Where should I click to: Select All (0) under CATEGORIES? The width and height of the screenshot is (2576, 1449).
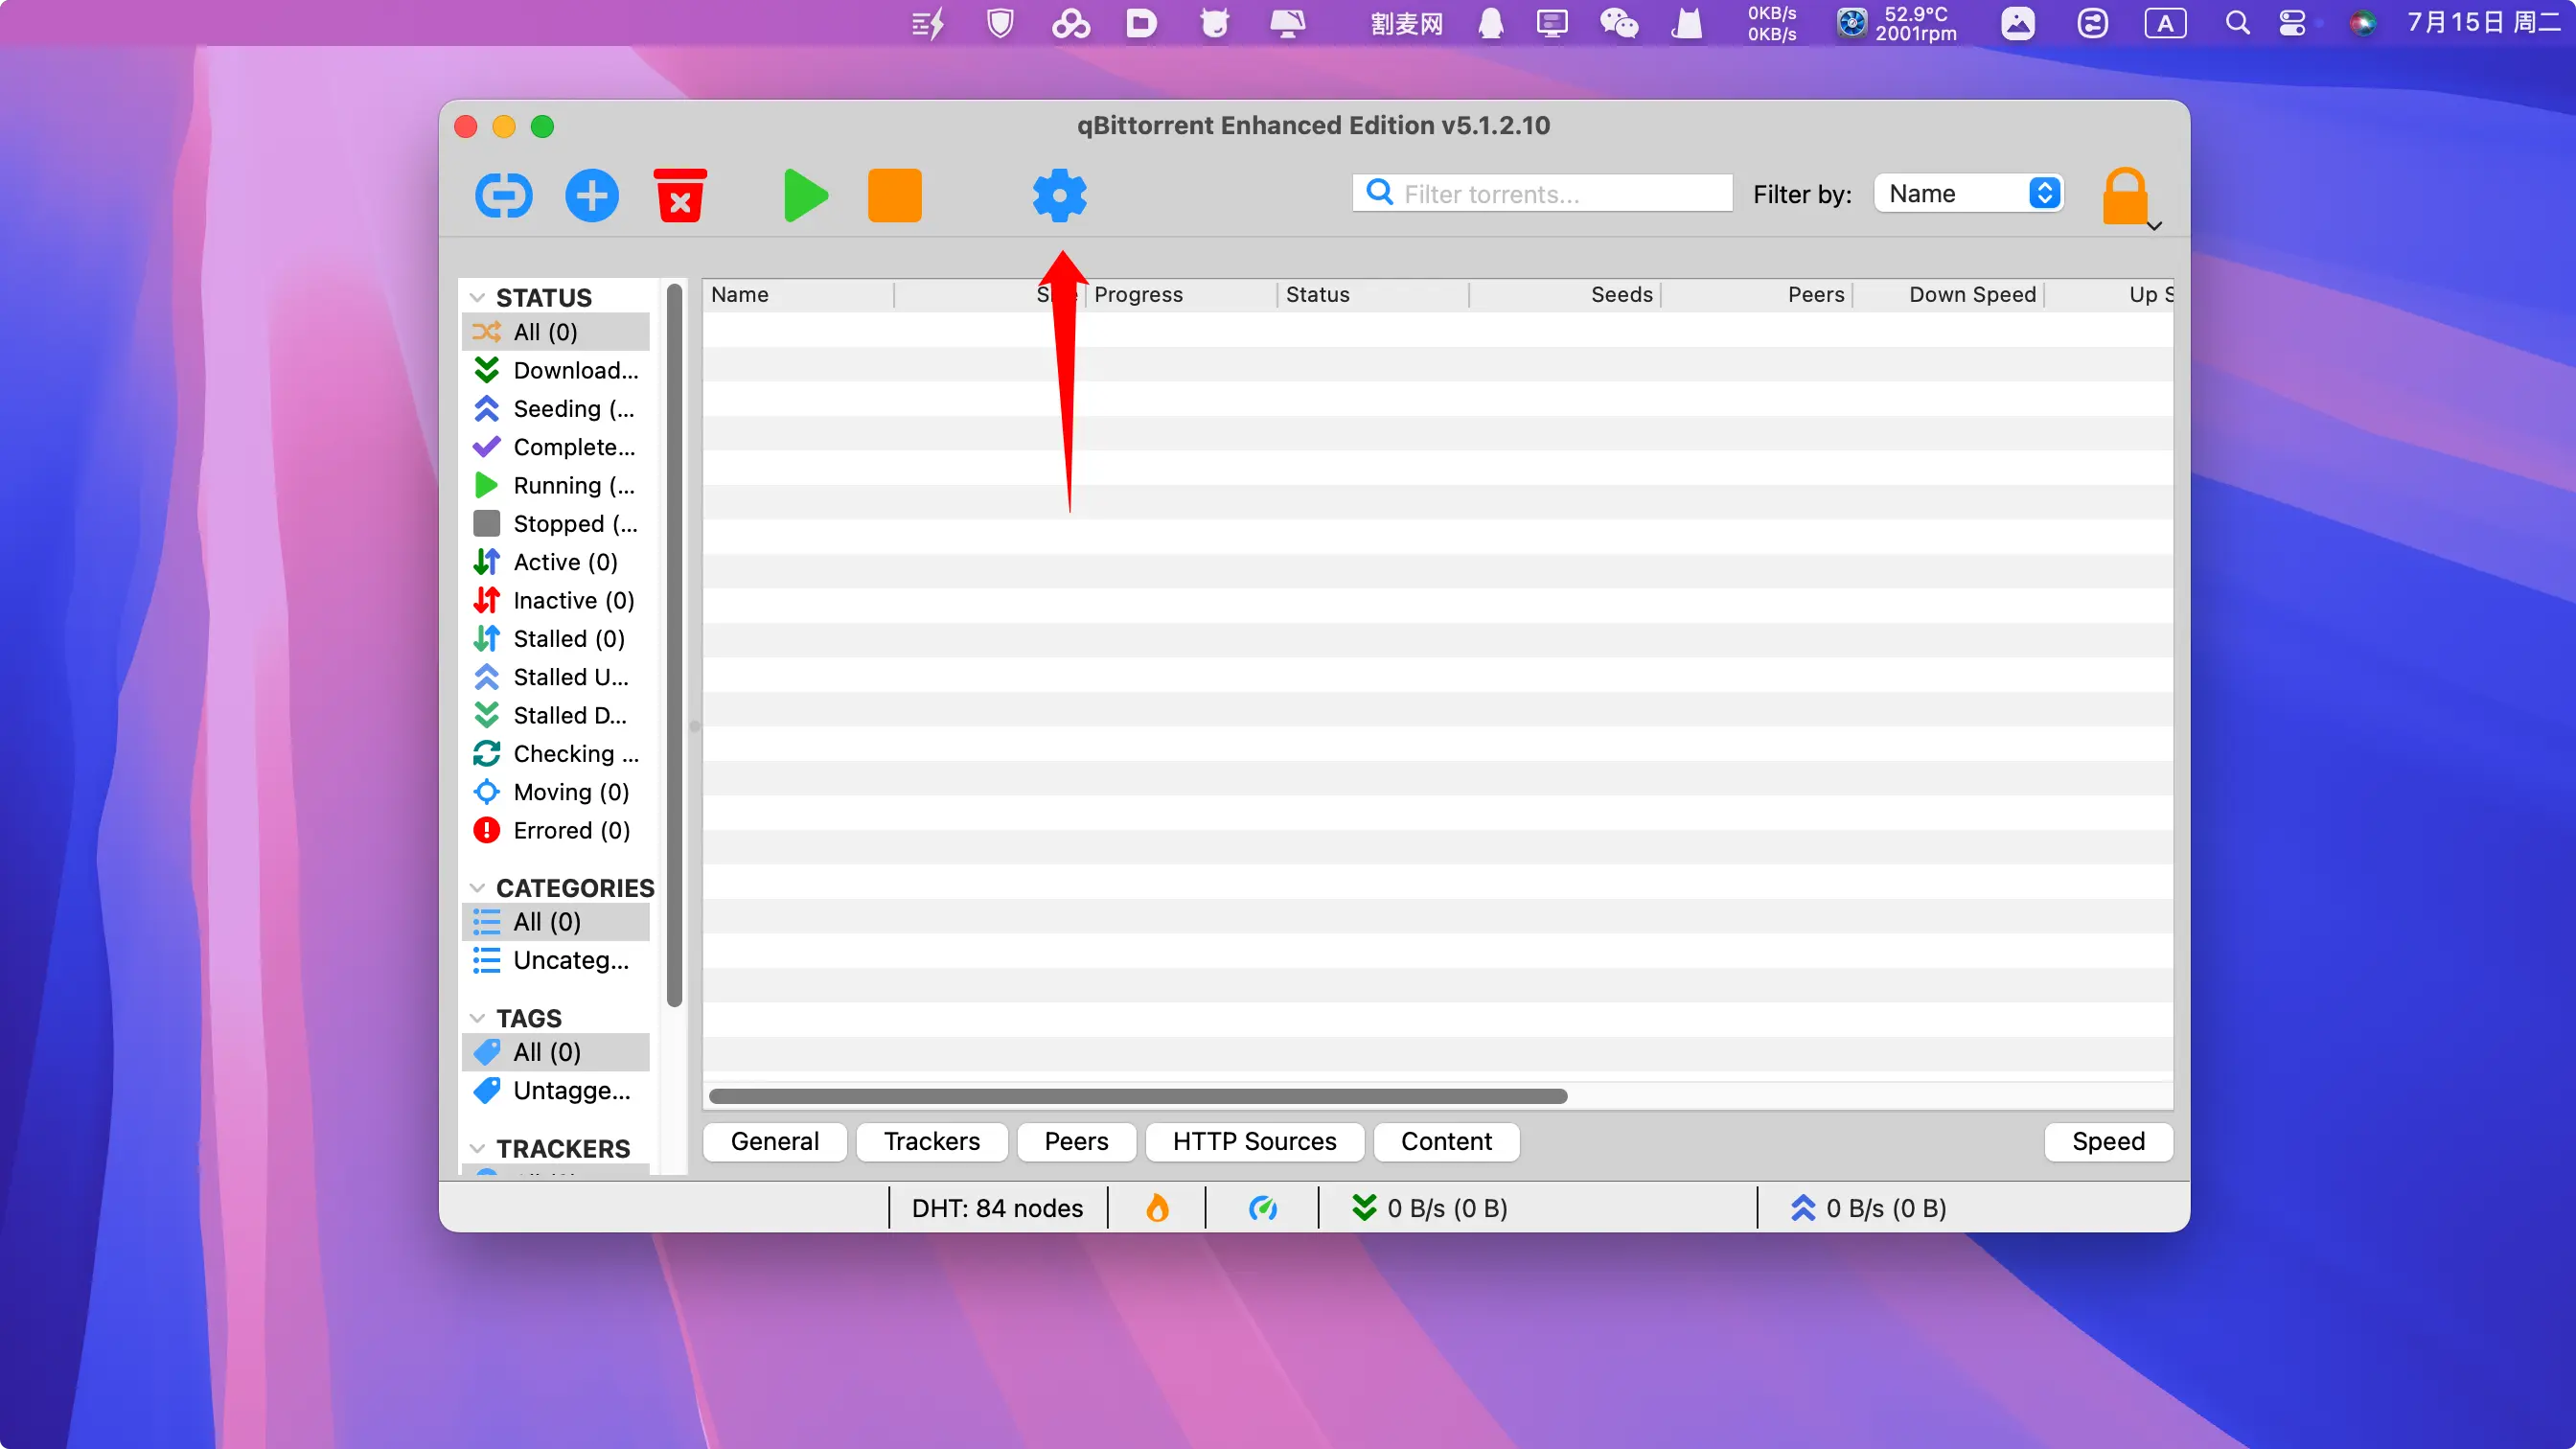tap(556, 922)
